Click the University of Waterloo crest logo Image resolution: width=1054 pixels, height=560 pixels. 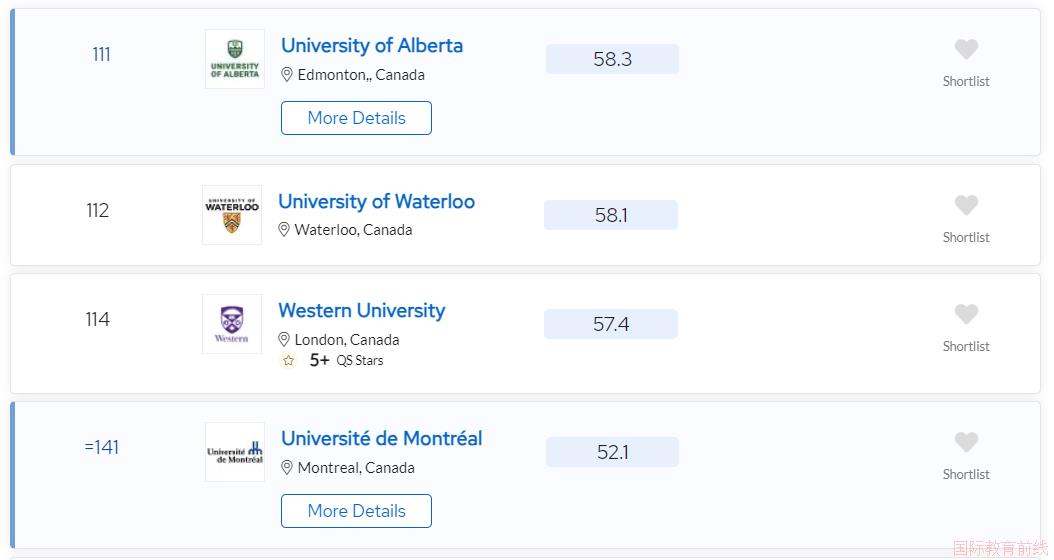click(232, 215)
